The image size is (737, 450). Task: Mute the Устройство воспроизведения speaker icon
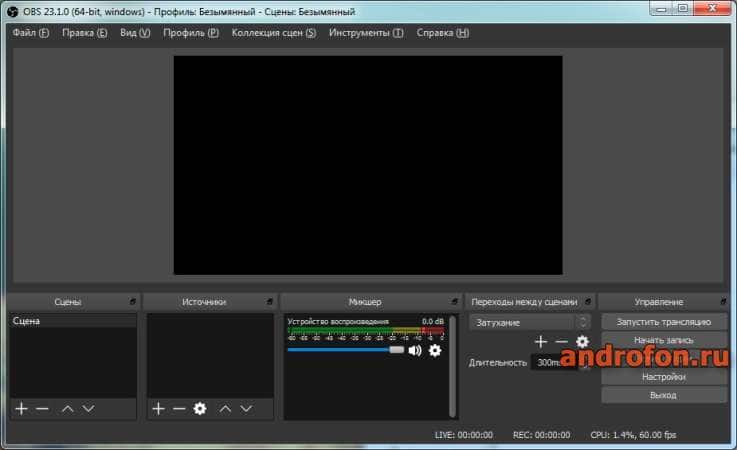[415, 350]
